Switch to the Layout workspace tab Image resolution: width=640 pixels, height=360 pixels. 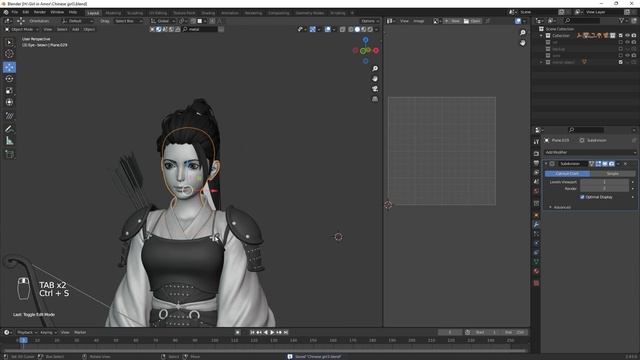[93, 13]
